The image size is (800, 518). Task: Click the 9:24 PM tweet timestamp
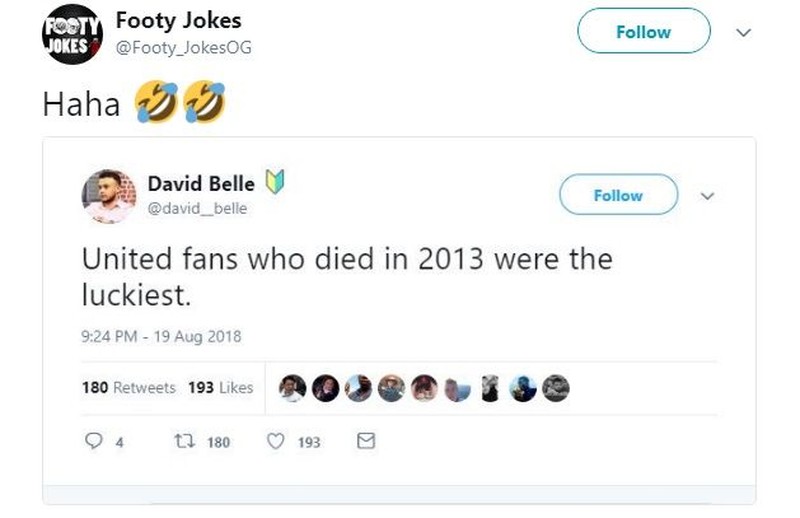pyautogui.click(x=161, y=337)
